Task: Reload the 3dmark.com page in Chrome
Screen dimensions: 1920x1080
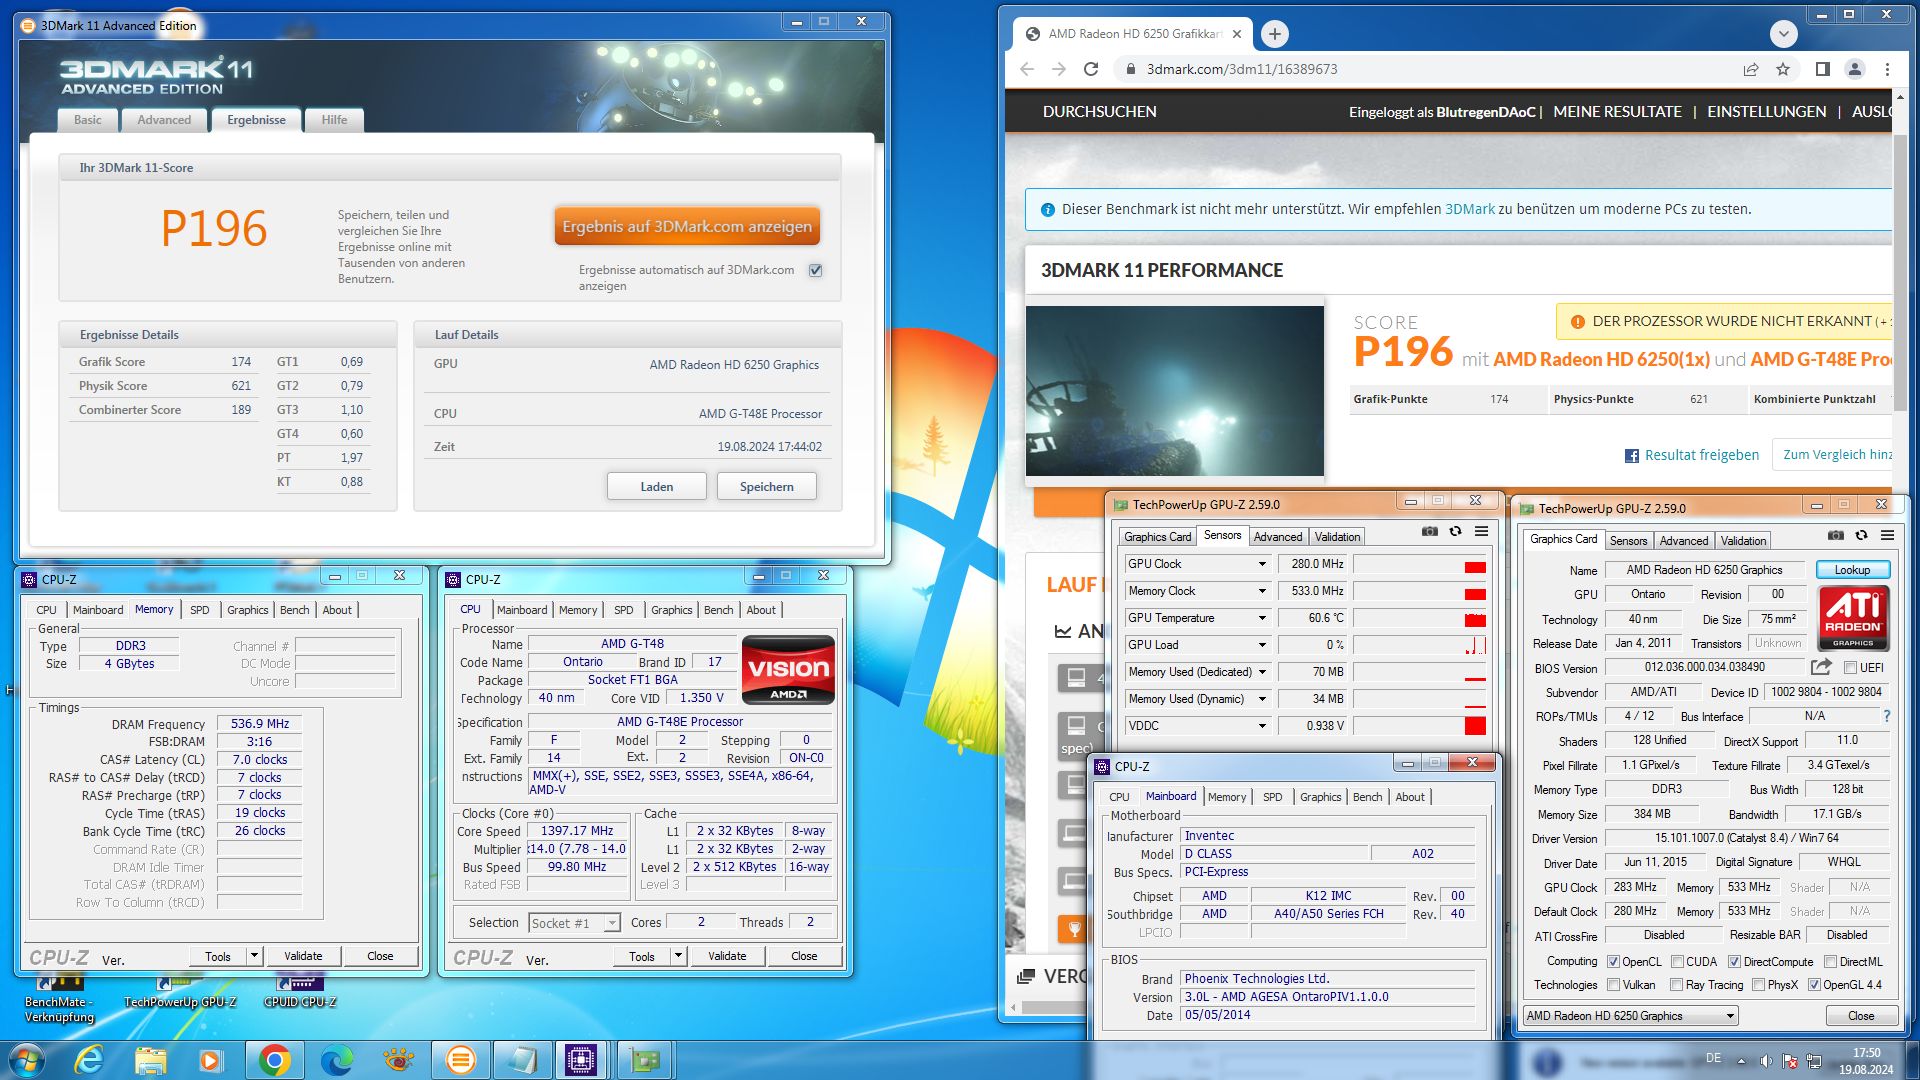Action: click(x=1091, y=69)
